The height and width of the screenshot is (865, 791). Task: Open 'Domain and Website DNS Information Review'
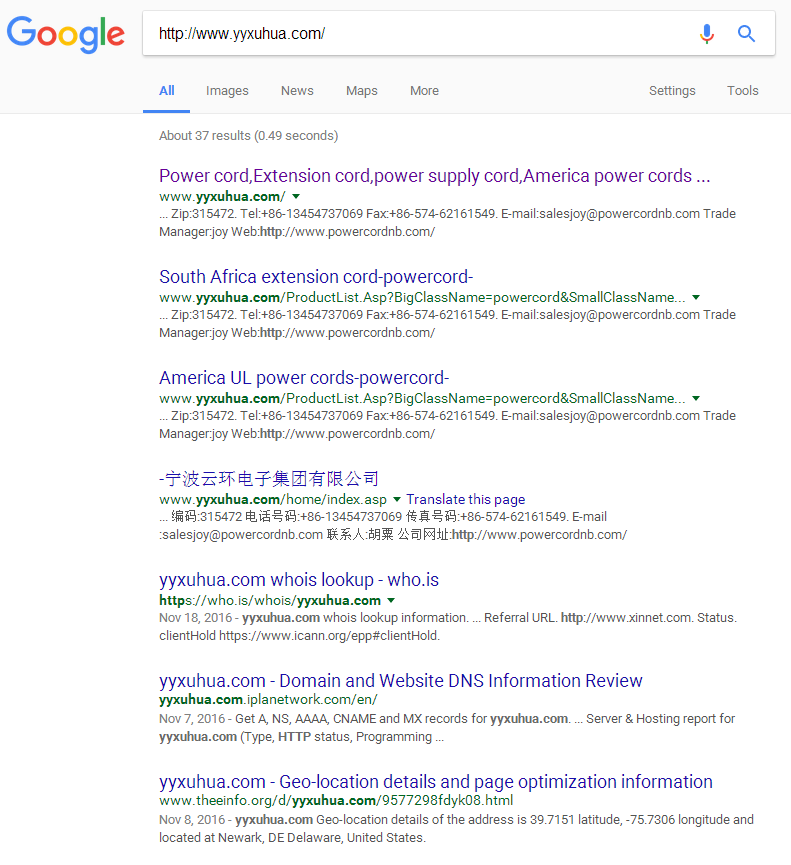[400, 680]
